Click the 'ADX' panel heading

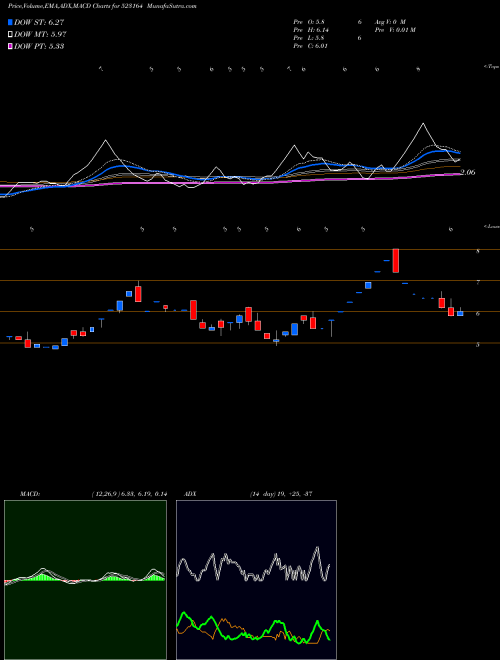(x=190, y=494)
